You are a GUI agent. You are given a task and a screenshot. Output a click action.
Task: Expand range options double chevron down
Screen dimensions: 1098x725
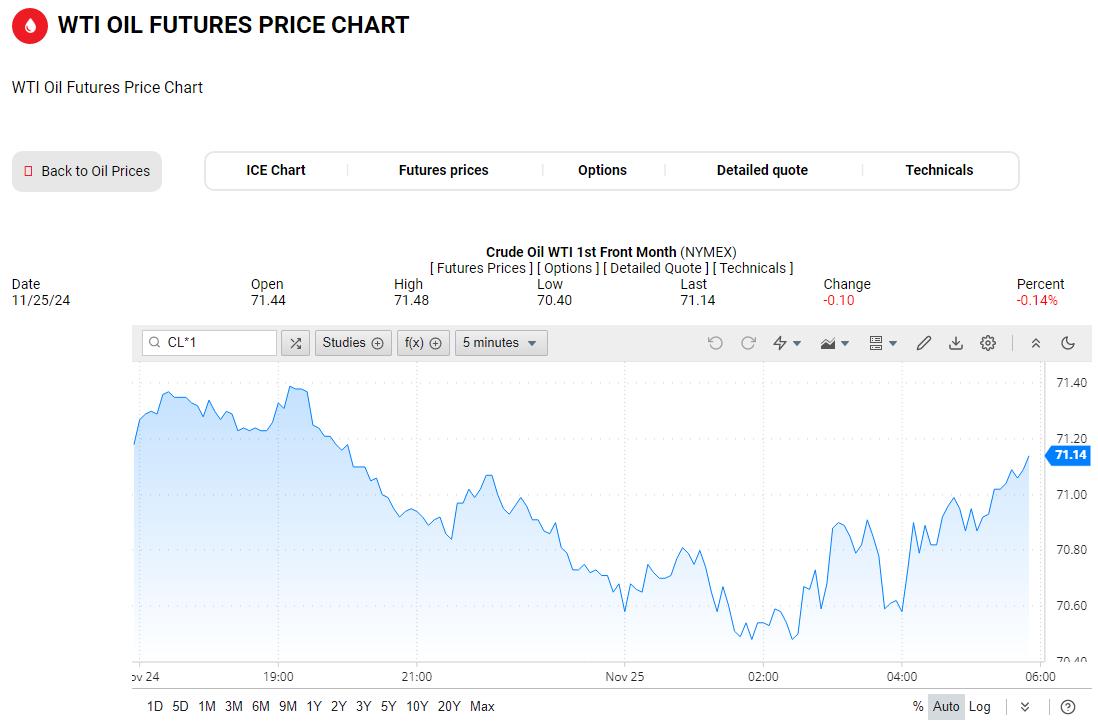(1025, 707)
